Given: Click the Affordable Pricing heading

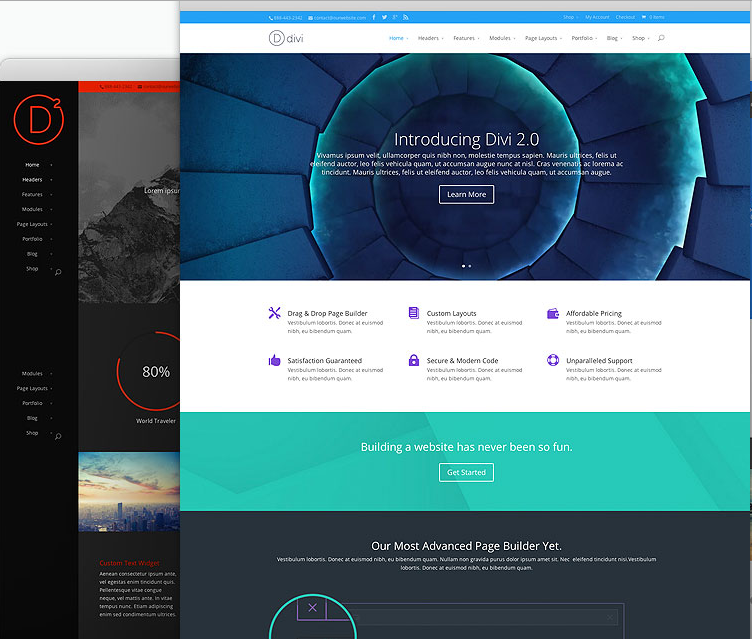Looking at the screenshot, I should click(594, 313).
